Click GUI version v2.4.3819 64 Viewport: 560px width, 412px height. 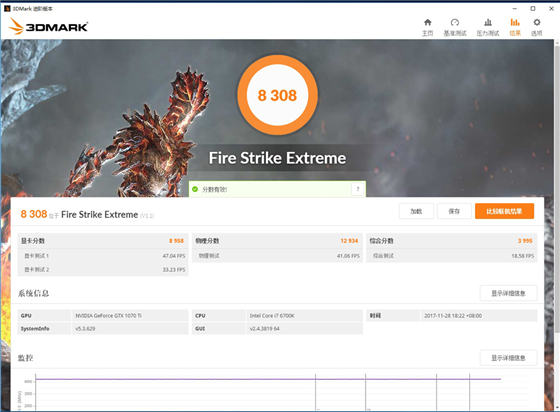[x=264, y=328]
